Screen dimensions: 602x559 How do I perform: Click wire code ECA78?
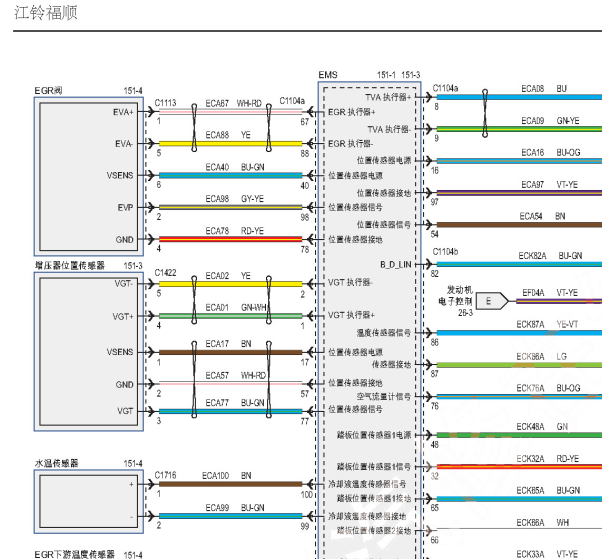[x=217, y=231]
